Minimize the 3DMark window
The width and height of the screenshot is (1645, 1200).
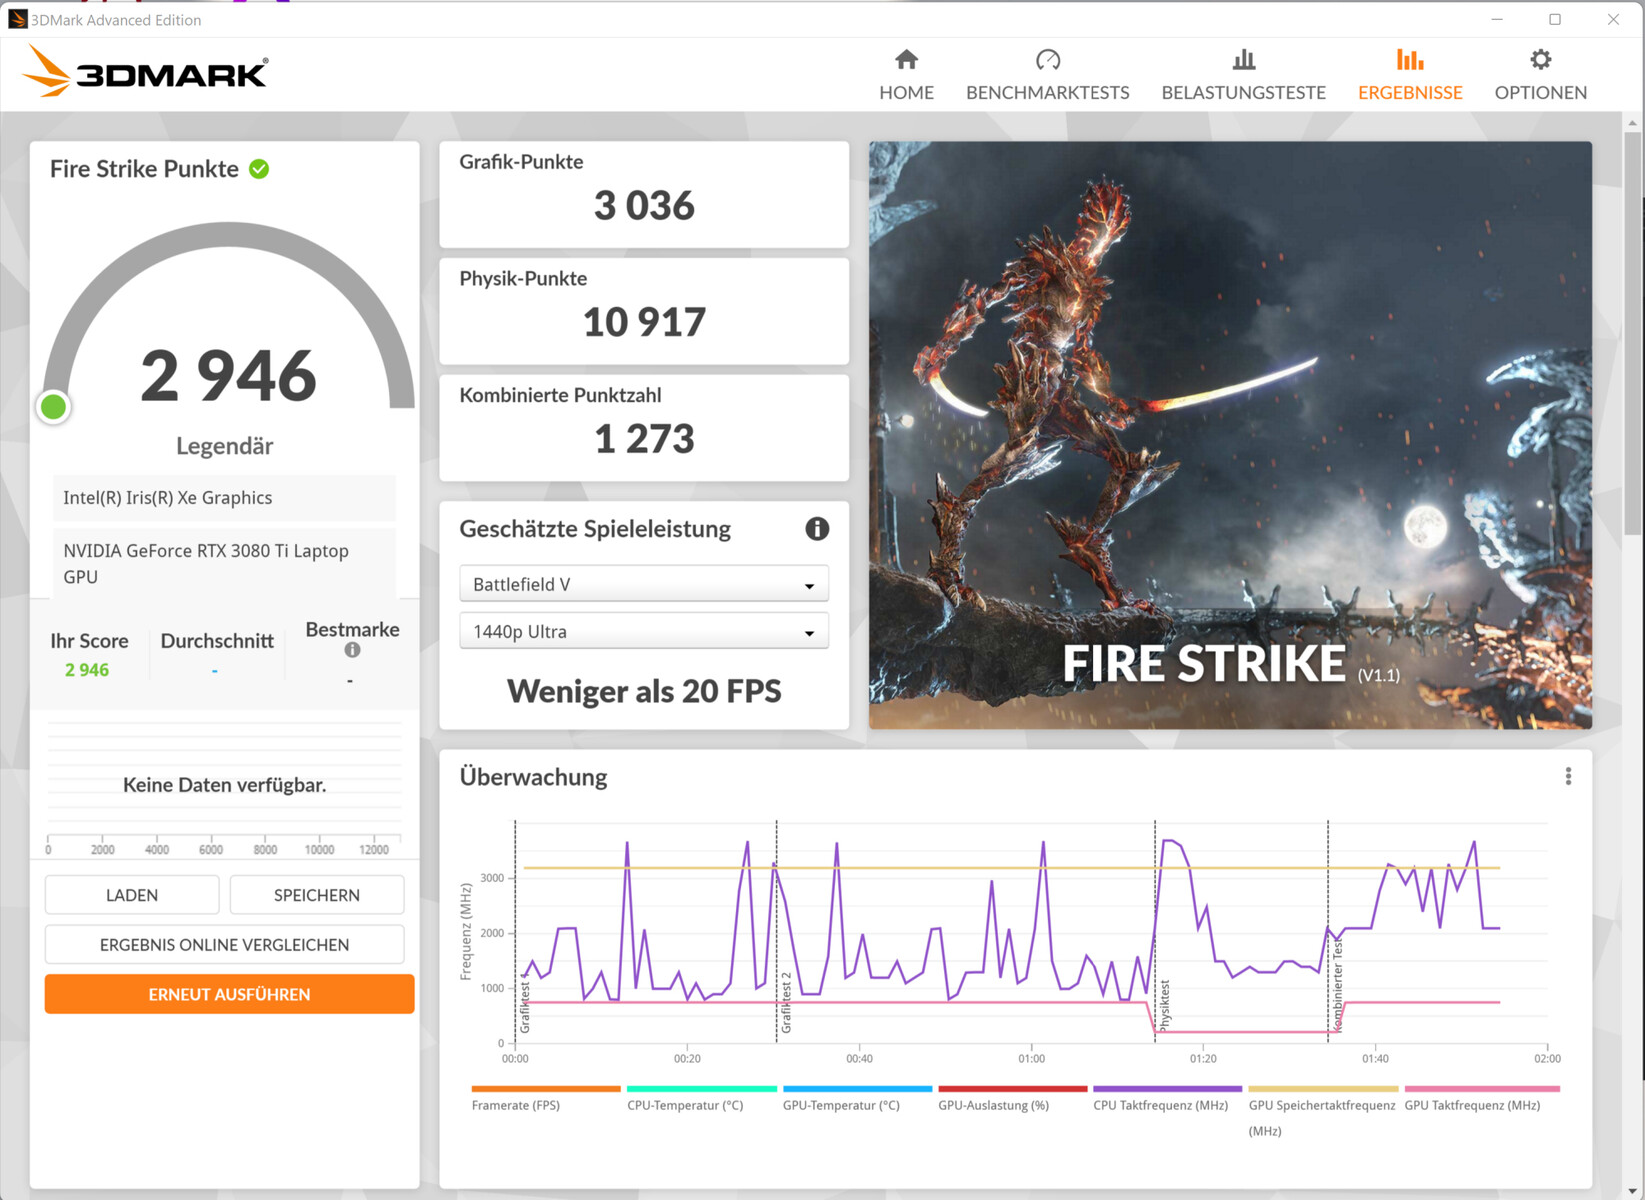1497,19
